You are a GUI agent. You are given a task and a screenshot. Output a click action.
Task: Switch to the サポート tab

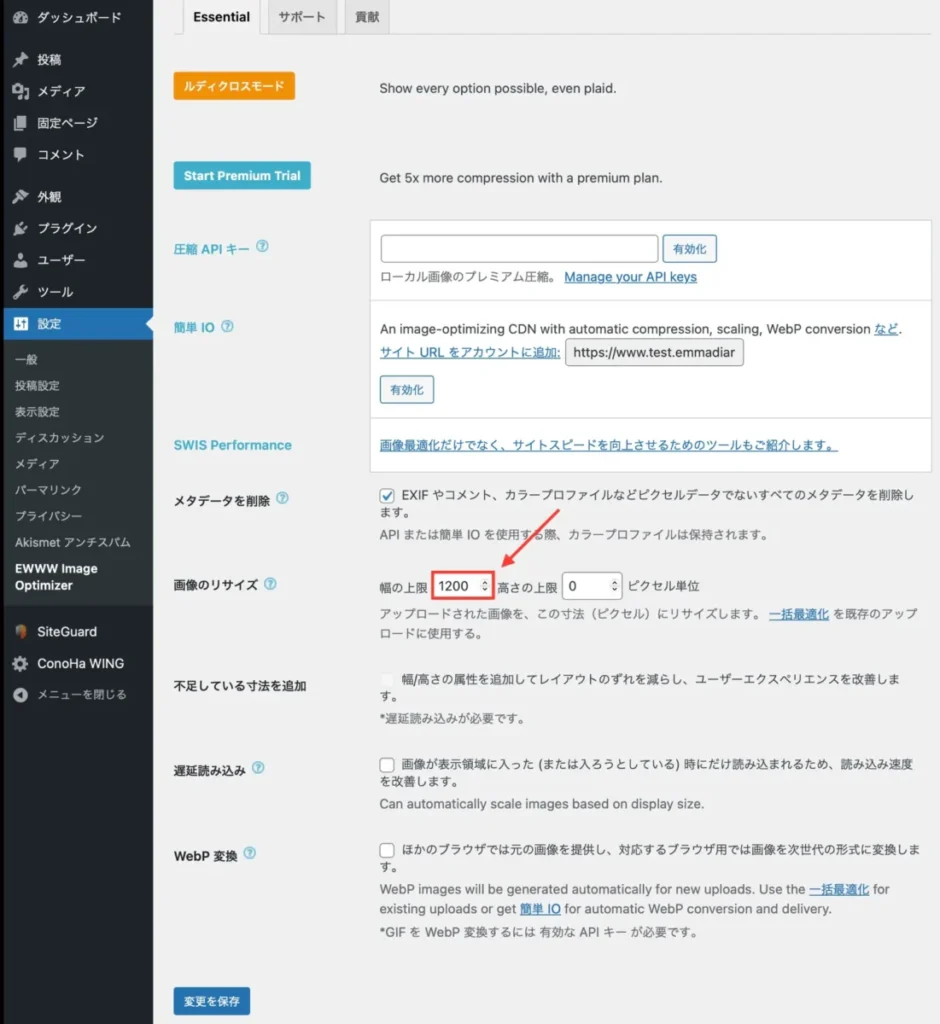pyautogui.click(x=301, y=17)
